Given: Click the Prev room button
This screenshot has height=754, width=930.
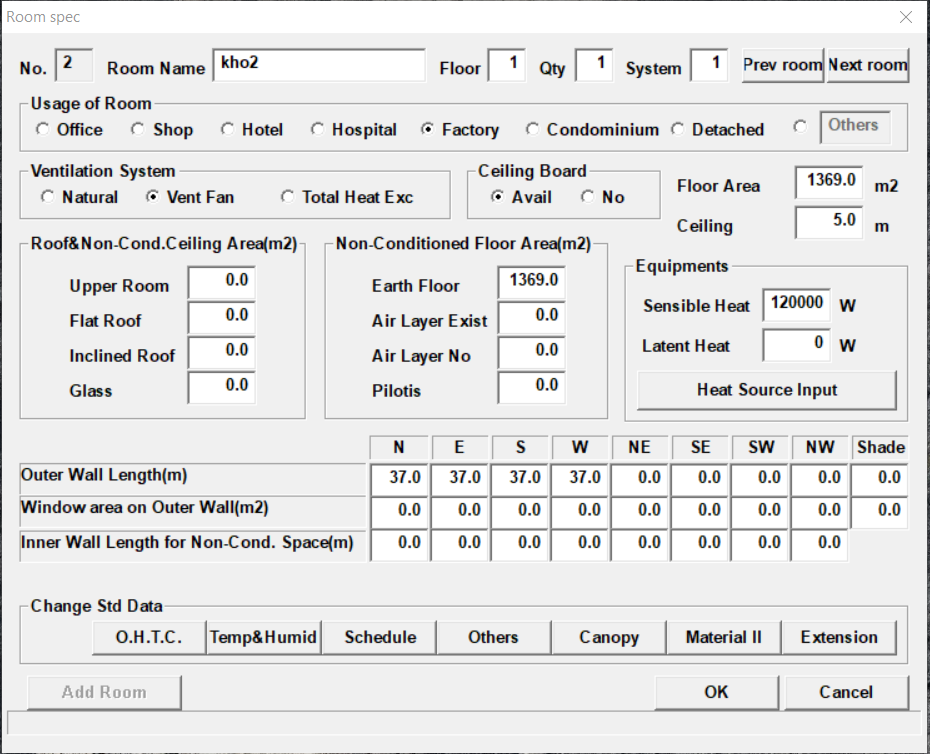Looking at the screenshot, I should [782, 65].
